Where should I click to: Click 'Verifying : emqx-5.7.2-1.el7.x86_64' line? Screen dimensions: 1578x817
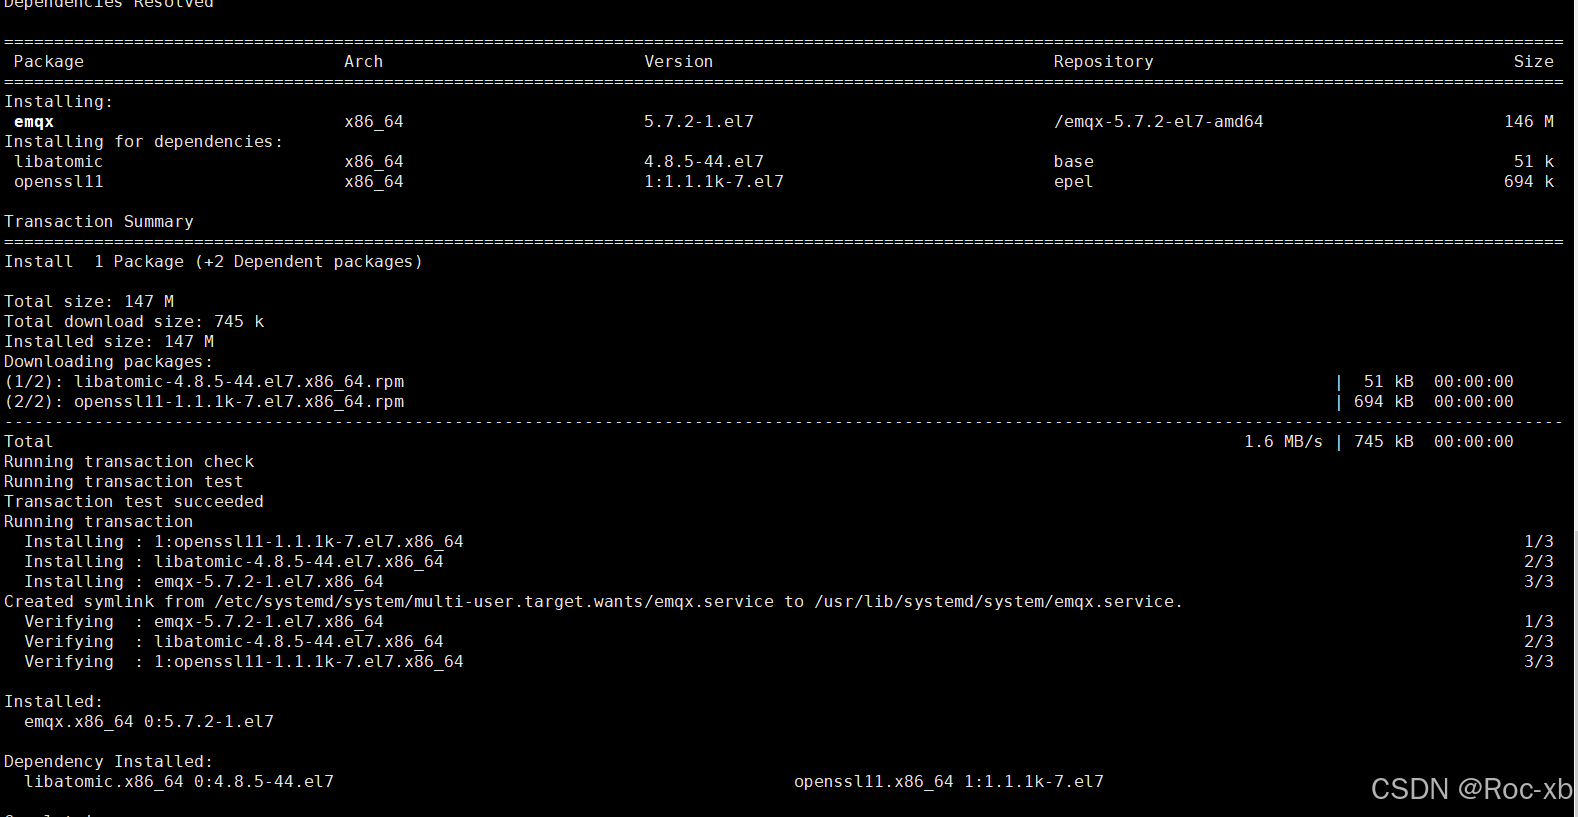(204, 622)
